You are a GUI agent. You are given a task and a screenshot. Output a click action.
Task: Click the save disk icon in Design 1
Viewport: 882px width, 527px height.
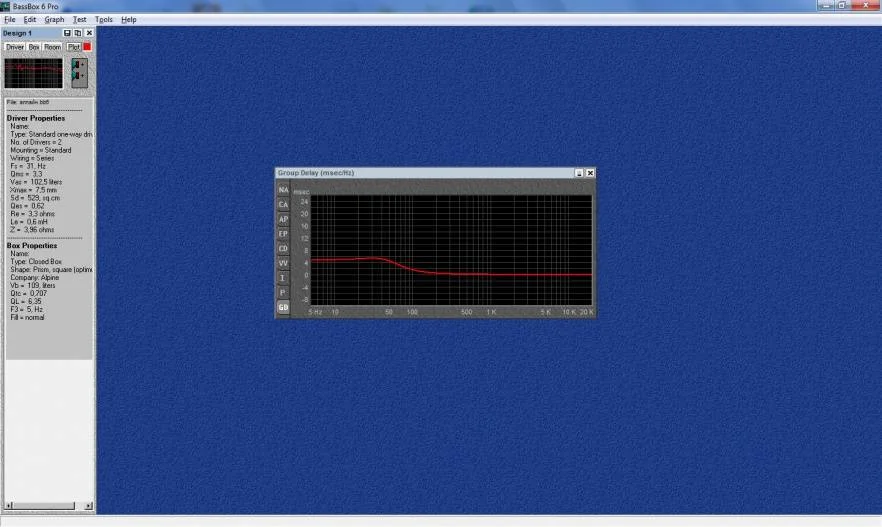[x=67, y=33]
